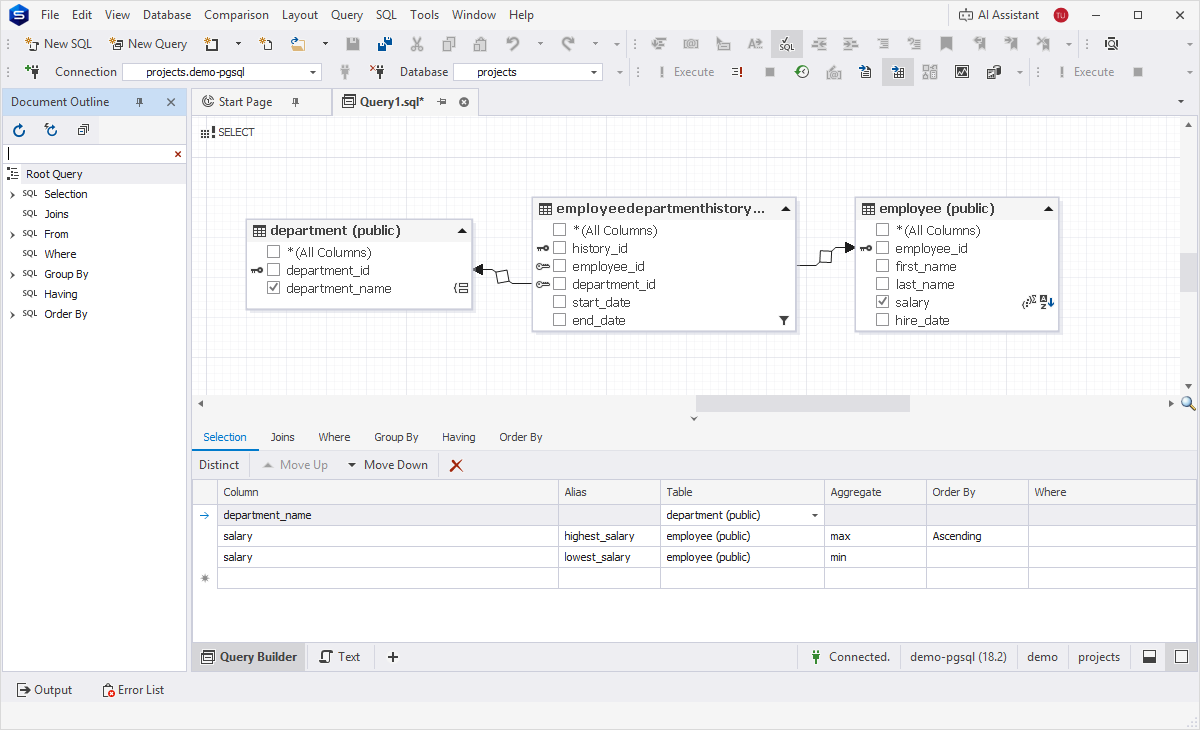Click the red X delete icon beside Move Down

tap(457, 465)
